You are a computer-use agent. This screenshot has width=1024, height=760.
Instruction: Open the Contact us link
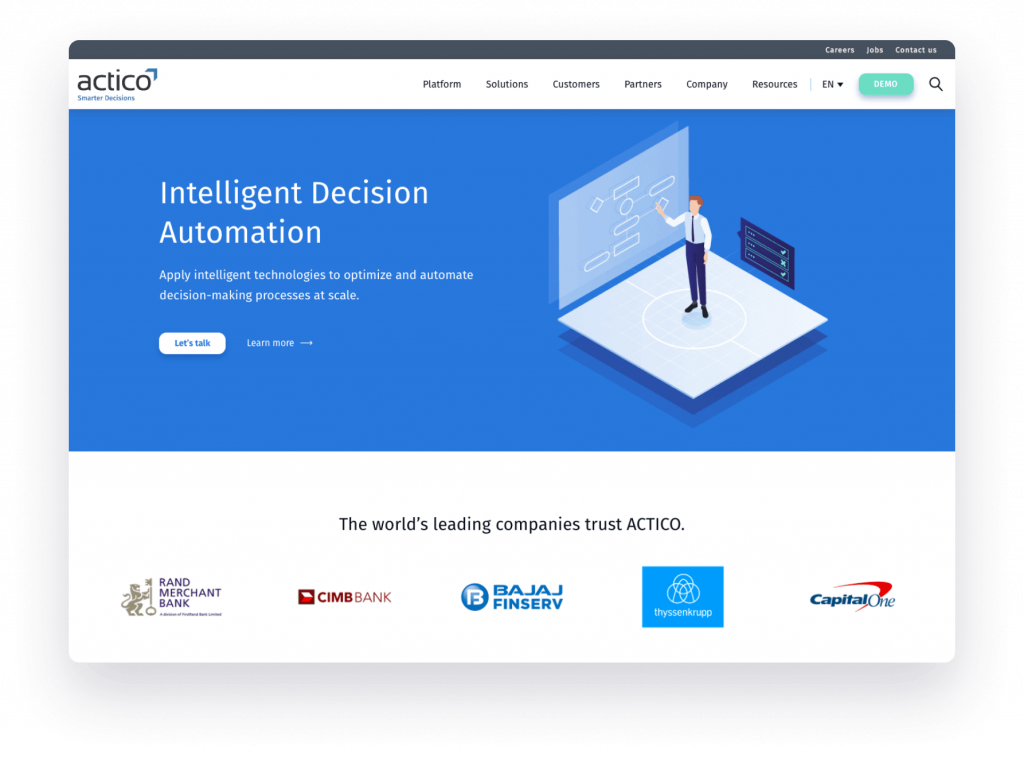point(916,50)
